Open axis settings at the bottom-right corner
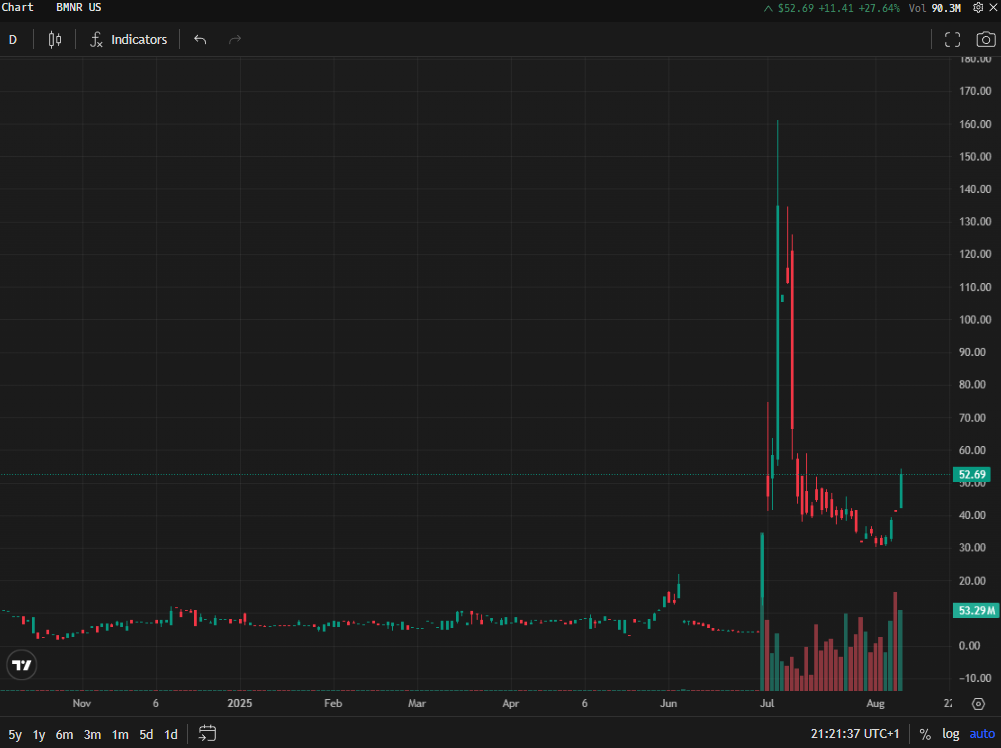The height and width of the screenshot is (748, 1001). (x=978, y=704)
